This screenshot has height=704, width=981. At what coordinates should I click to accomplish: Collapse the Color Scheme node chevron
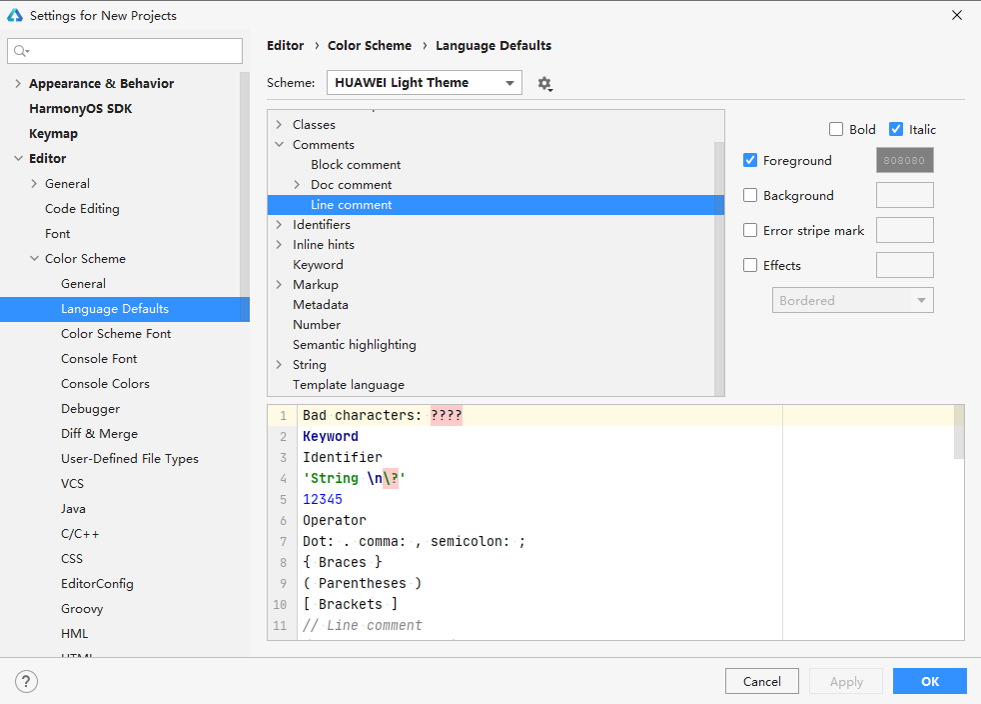point(34,258)
